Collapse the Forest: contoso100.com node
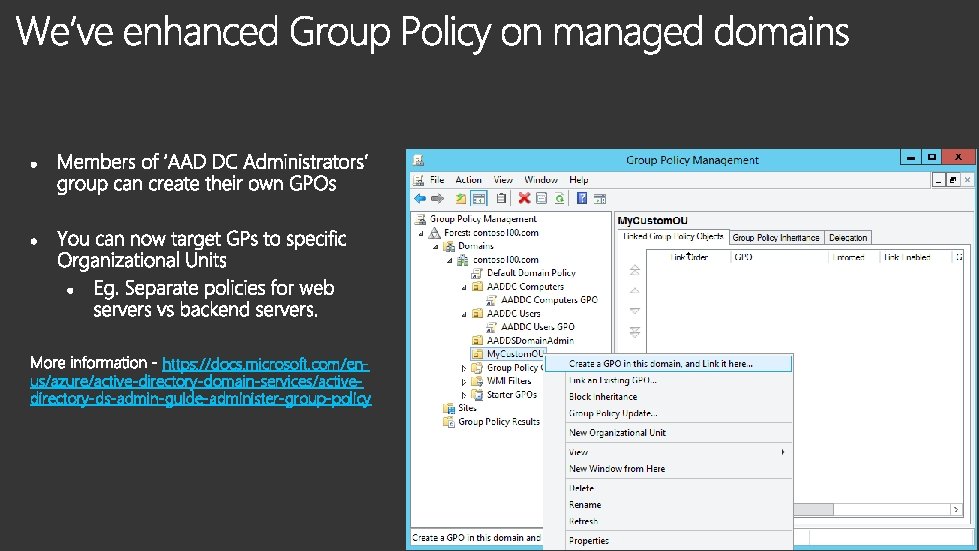The width and height of the screenshot is (979, 551). click(421, 233)
